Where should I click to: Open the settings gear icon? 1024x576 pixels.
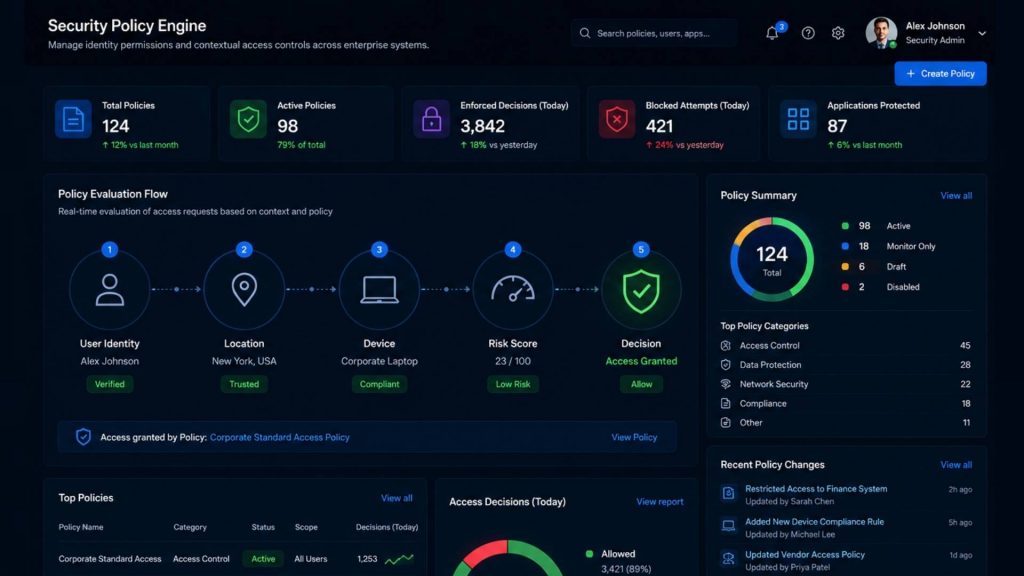click(x=838, y=33)
